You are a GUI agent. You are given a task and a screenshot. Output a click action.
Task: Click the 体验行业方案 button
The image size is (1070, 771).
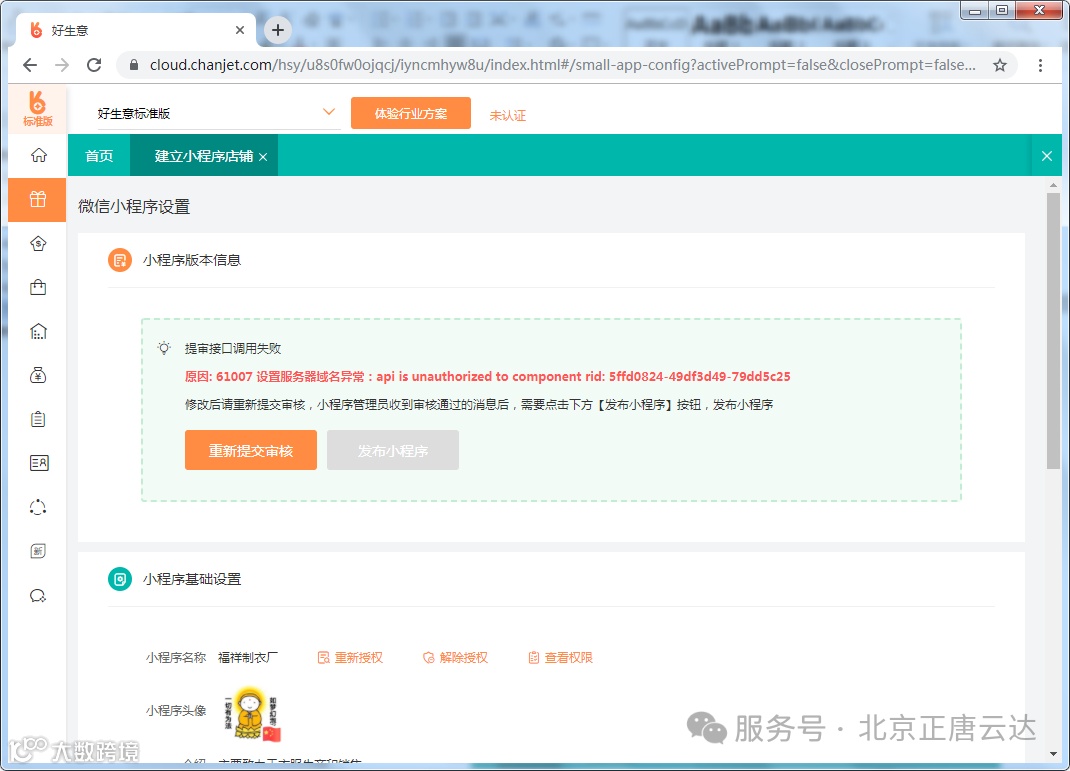coord(411,113)
